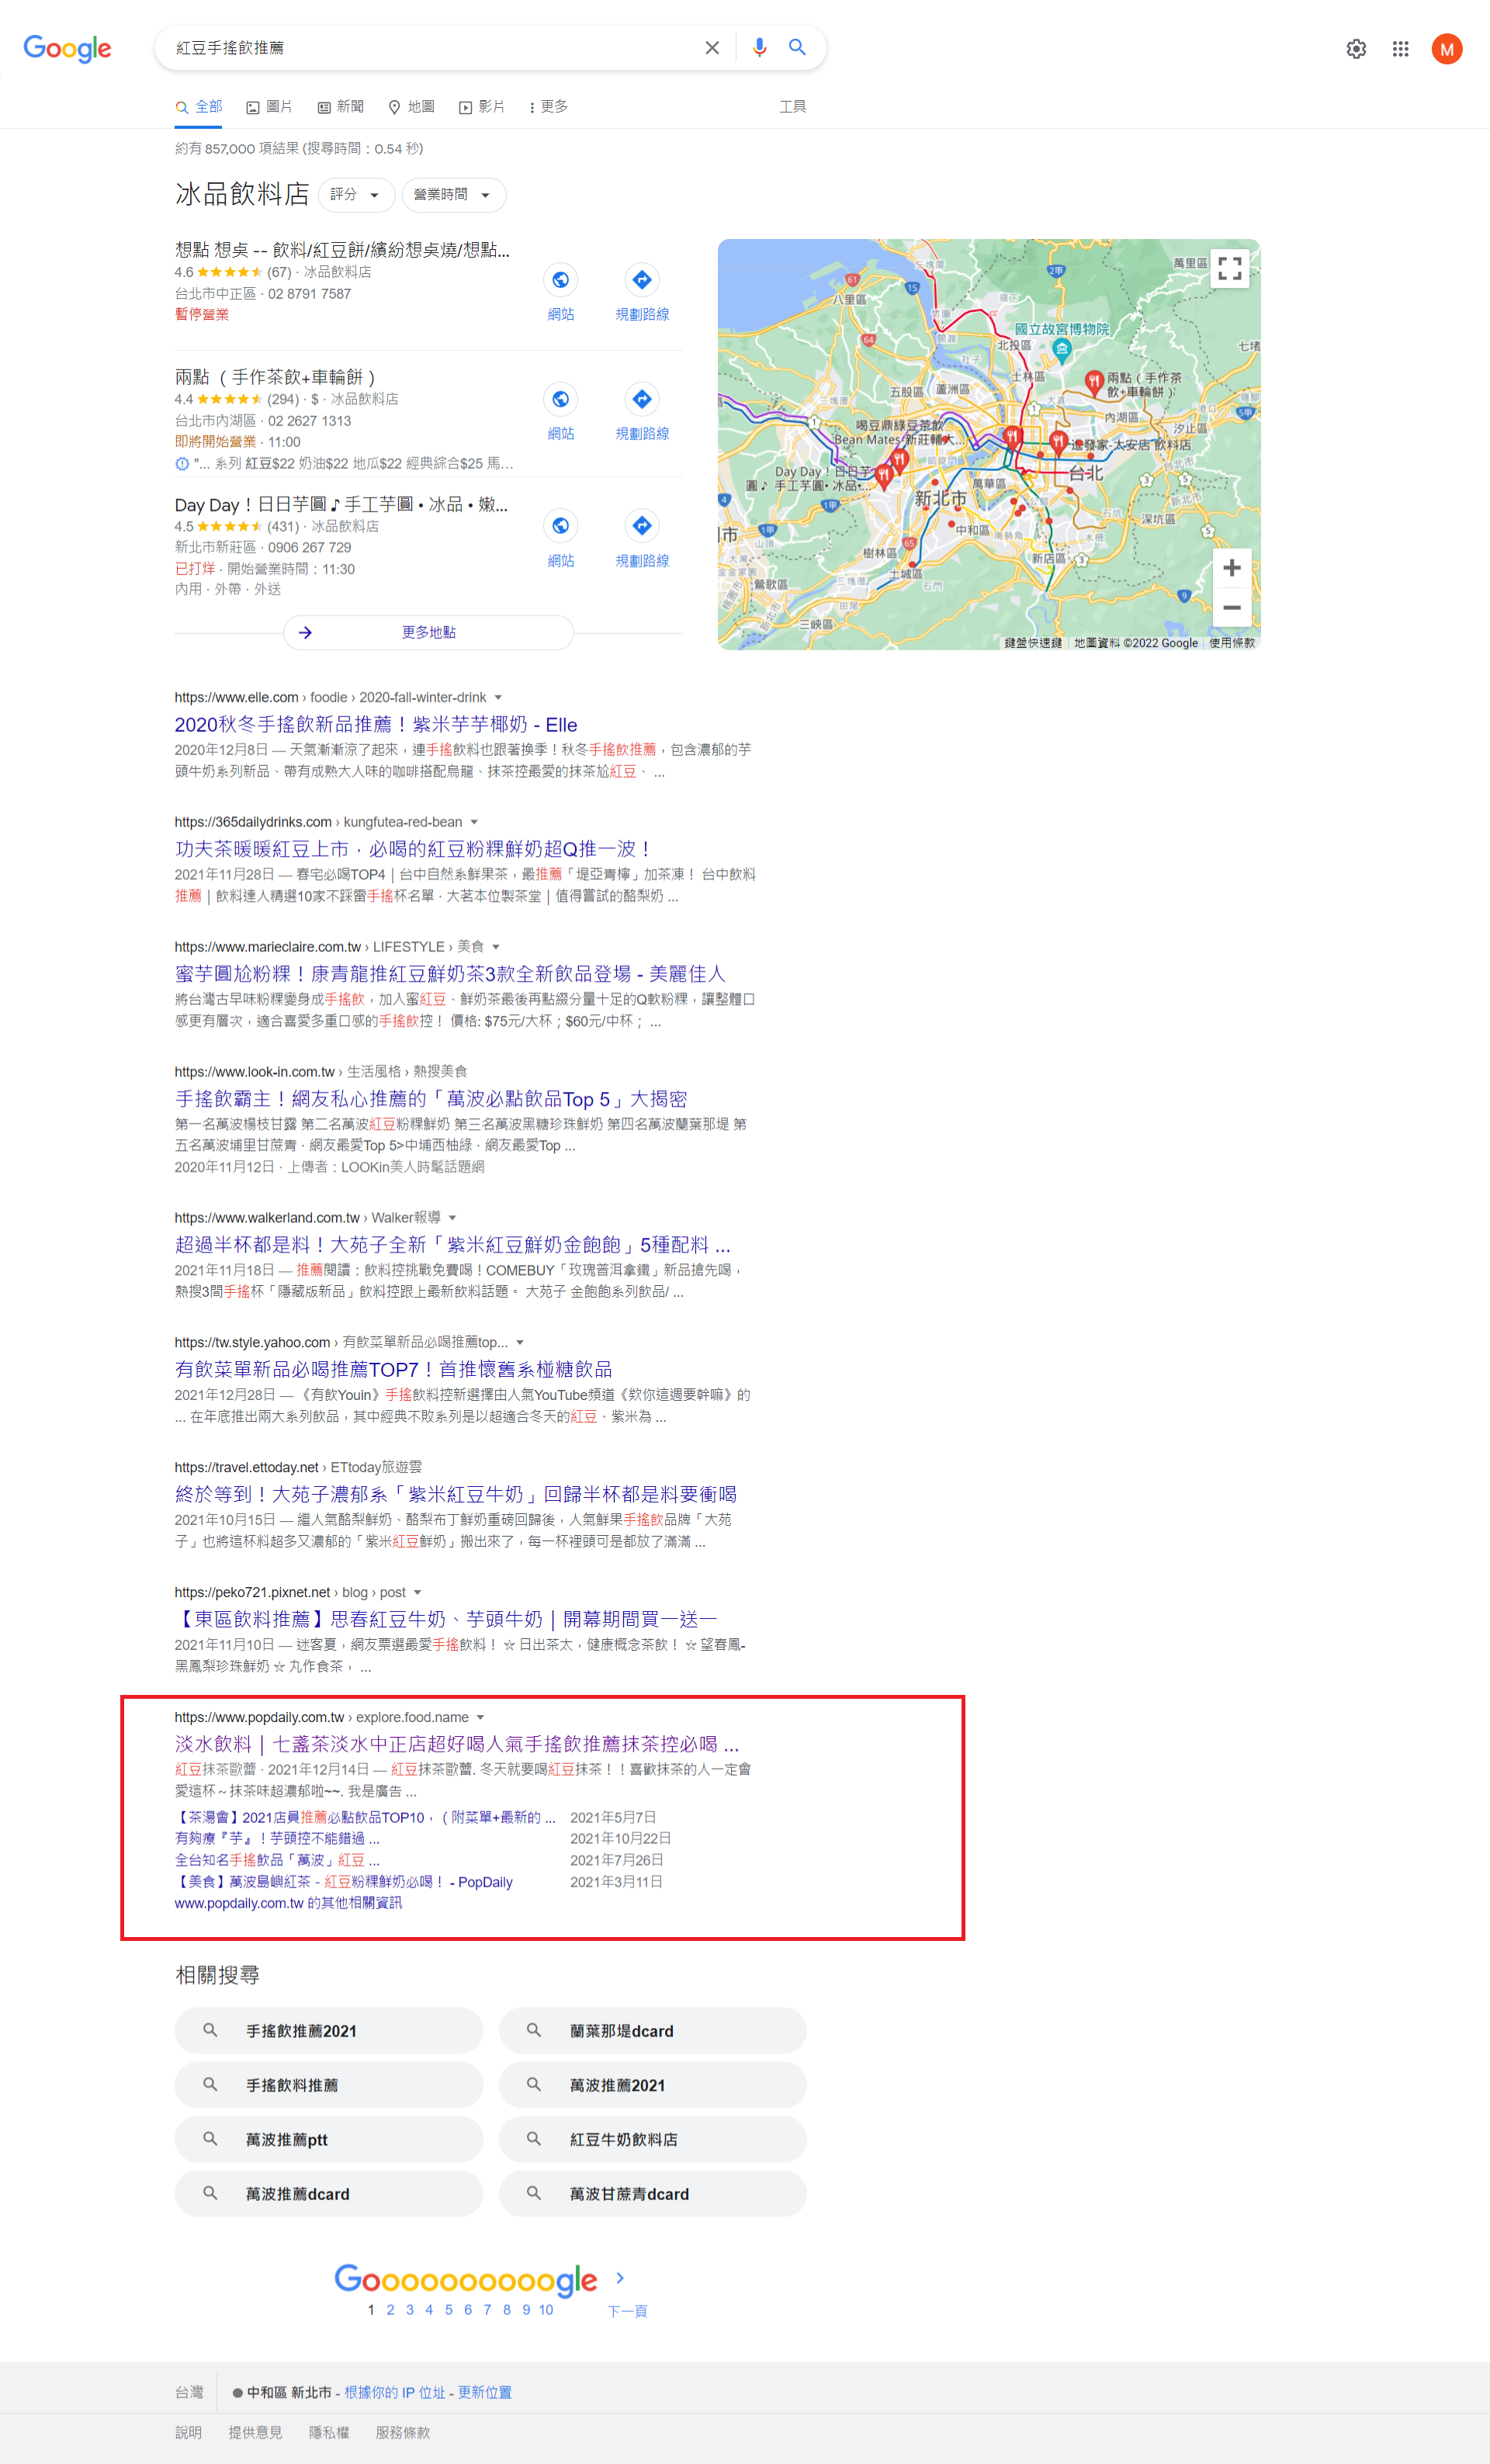The height and width of the screenshot is (2464, 1490).
Task: Click the next-page arrow beside Gooooogle
Action: 620,2278
